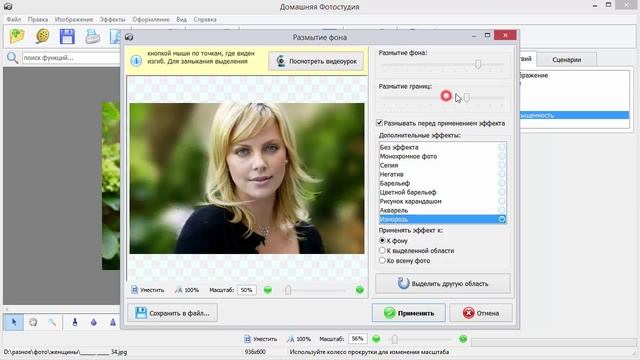
Task: Click the blue floppy disk save icon
Action: pyautogui.click(x=67, y=36)
